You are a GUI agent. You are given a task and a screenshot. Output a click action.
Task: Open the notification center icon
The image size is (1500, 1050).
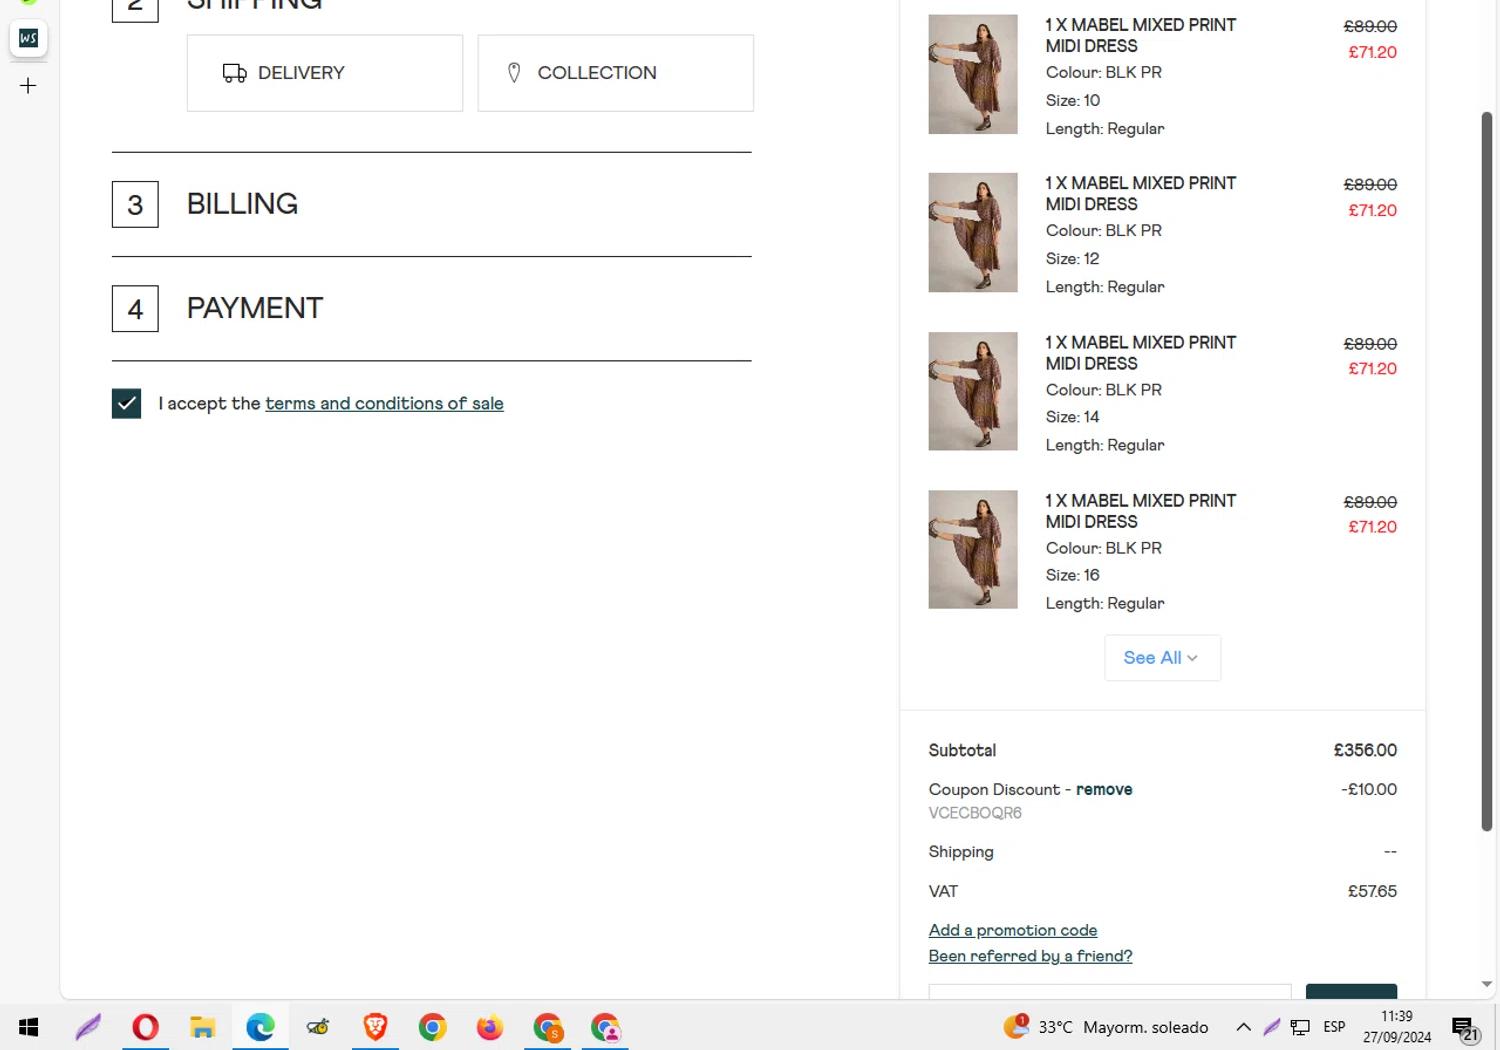click(x=1465, y=1028)
